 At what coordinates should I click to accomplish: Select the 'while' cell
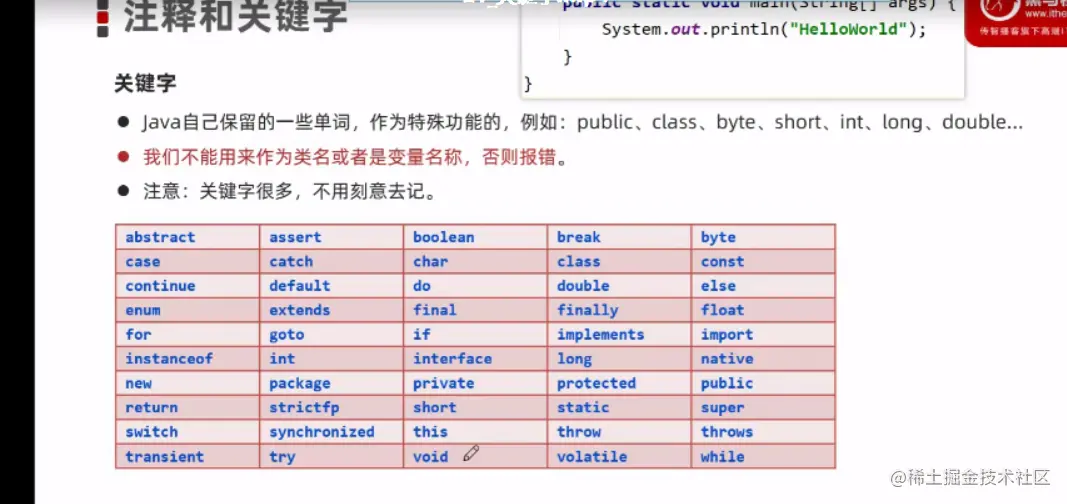tap(764, 456)
